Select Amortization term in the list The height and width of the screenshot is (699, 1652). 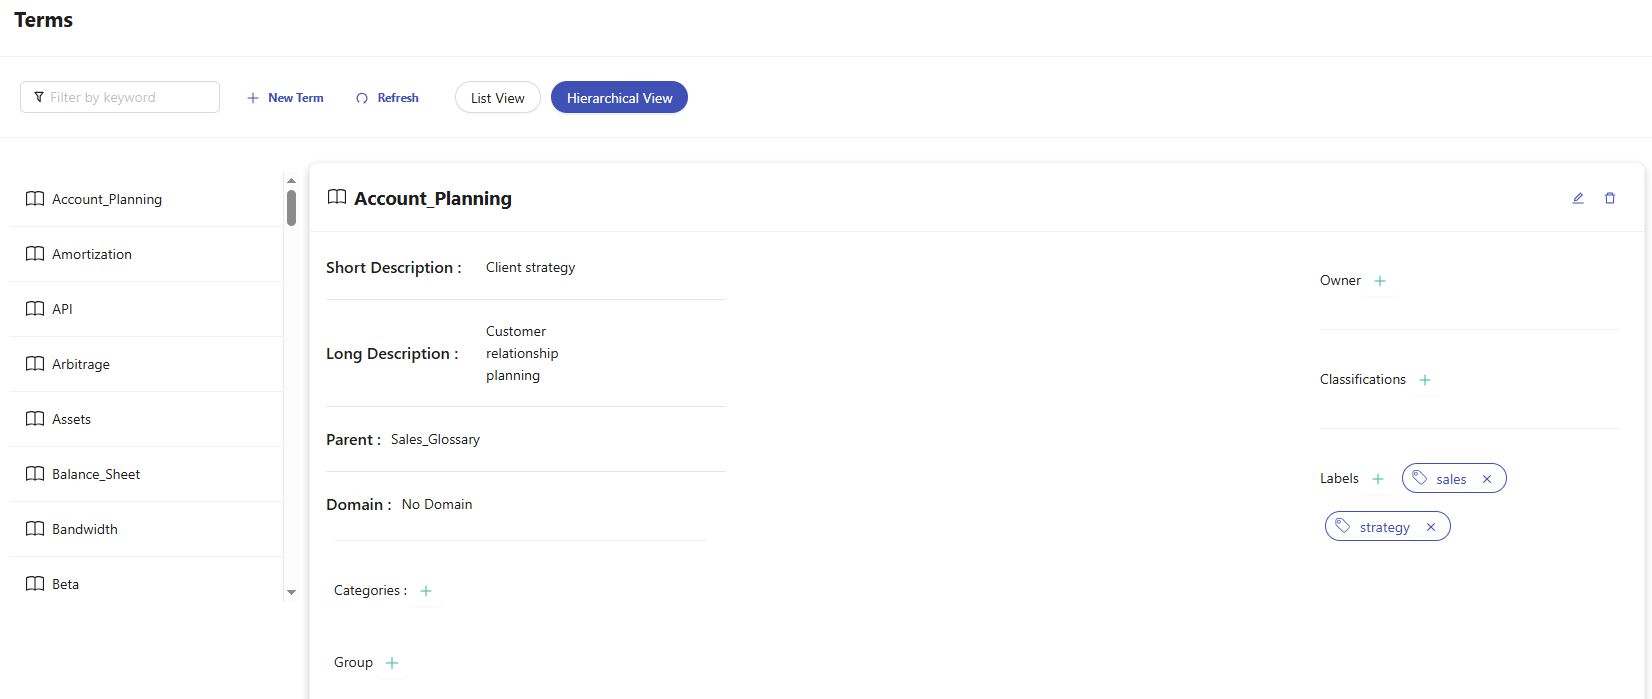[92, 254]
